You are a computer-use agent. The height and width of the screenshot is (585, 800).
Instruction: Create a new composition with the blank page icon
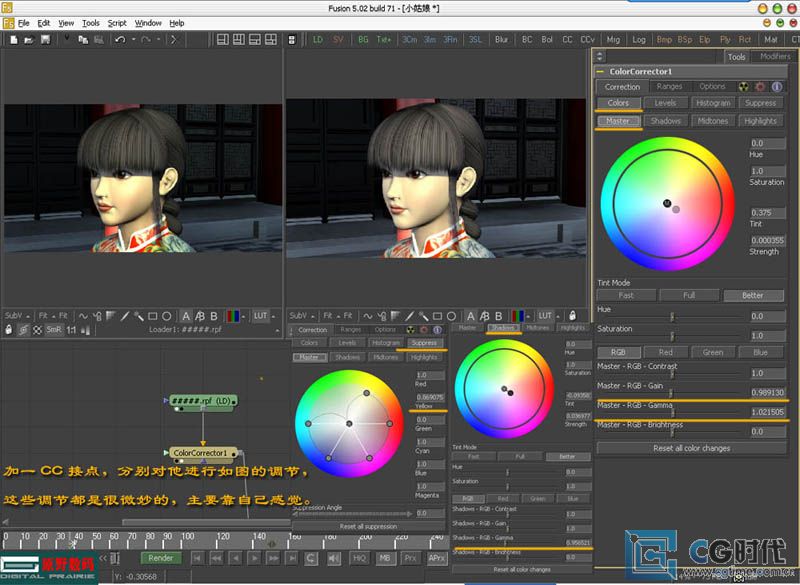pyautogui.click(x=14, y=40)
